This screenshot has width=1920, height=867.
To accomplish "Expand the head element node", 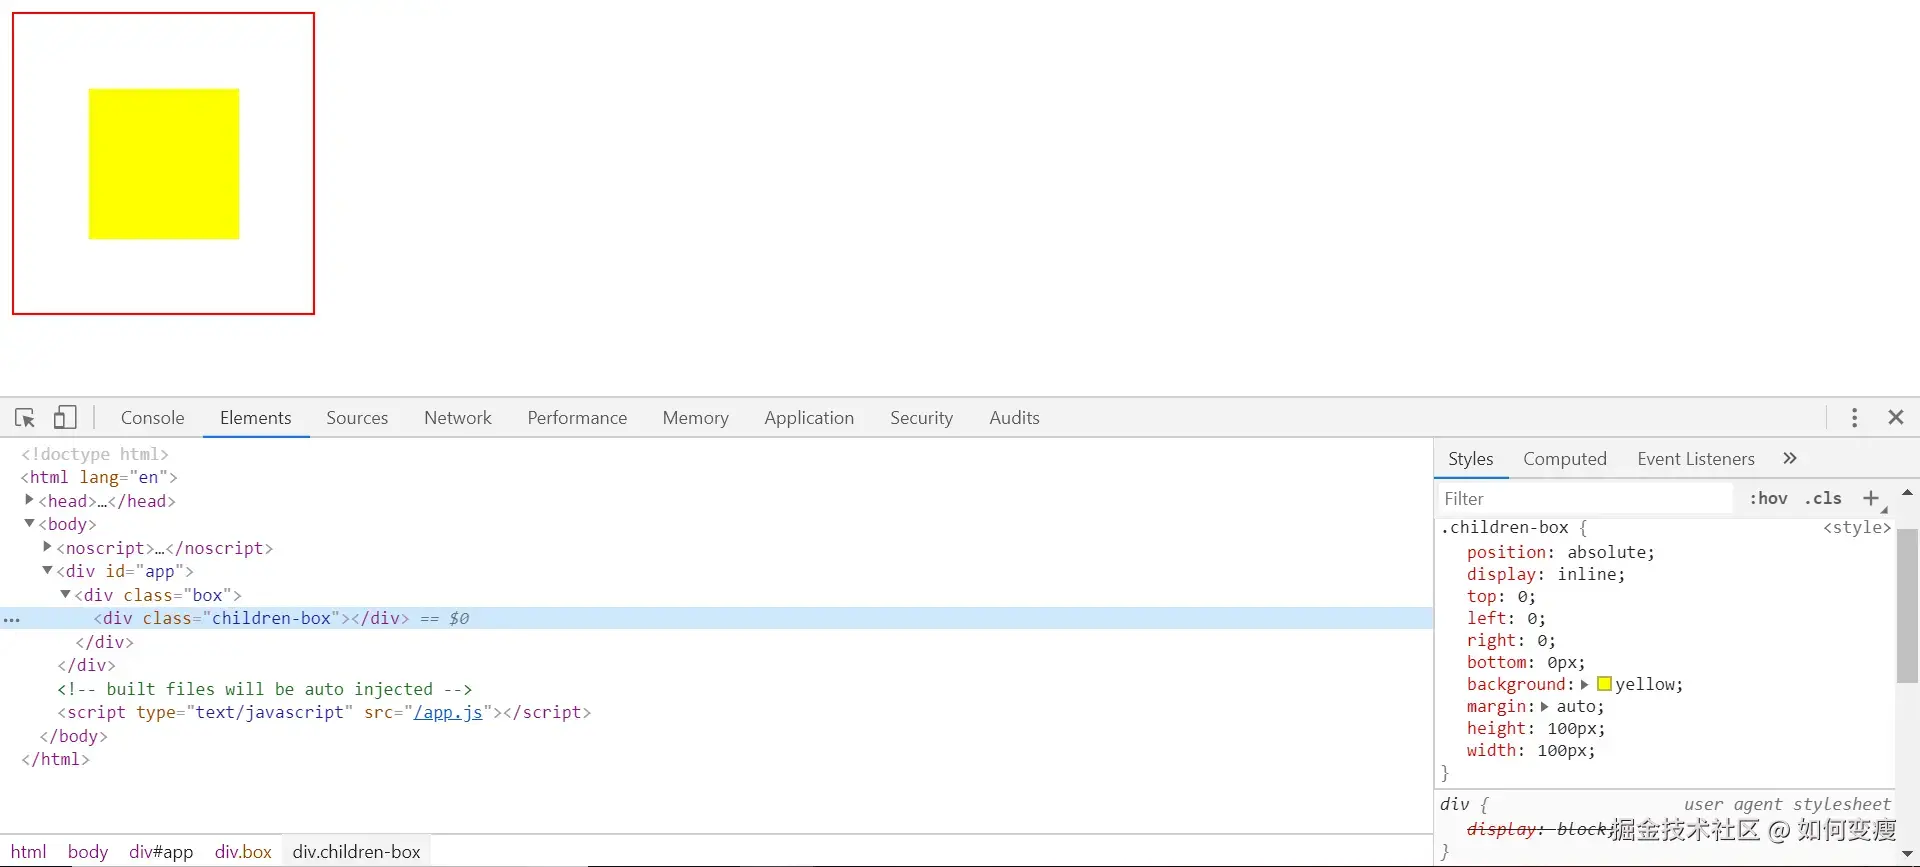I will pos(29,500).
